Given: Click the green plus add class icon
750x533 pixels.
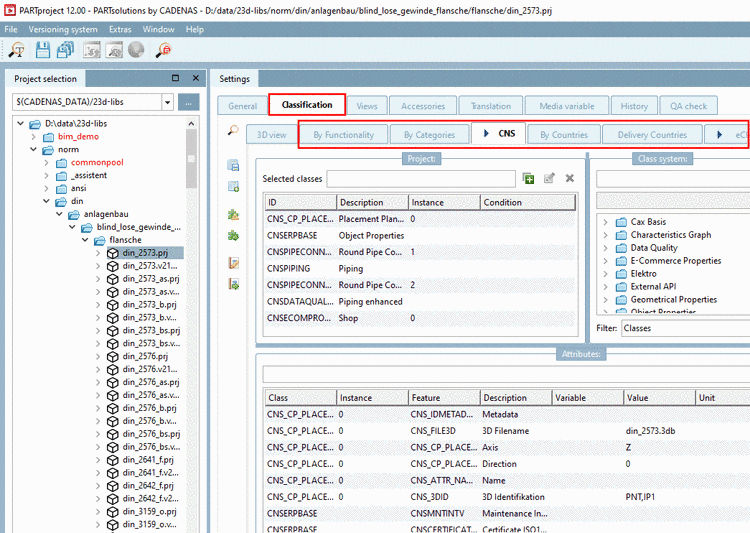Looking at the screenshot, I should [528, 178].
